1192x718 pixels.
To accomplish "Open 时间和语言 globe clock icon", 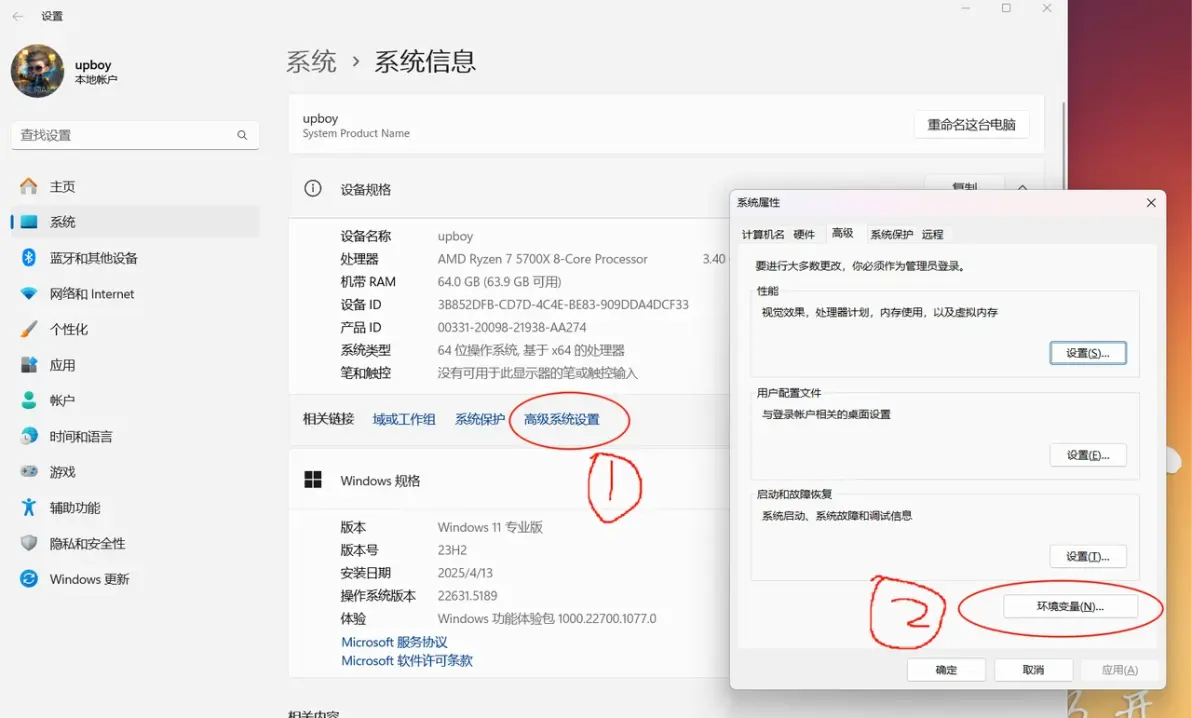I will pos(29,436).
